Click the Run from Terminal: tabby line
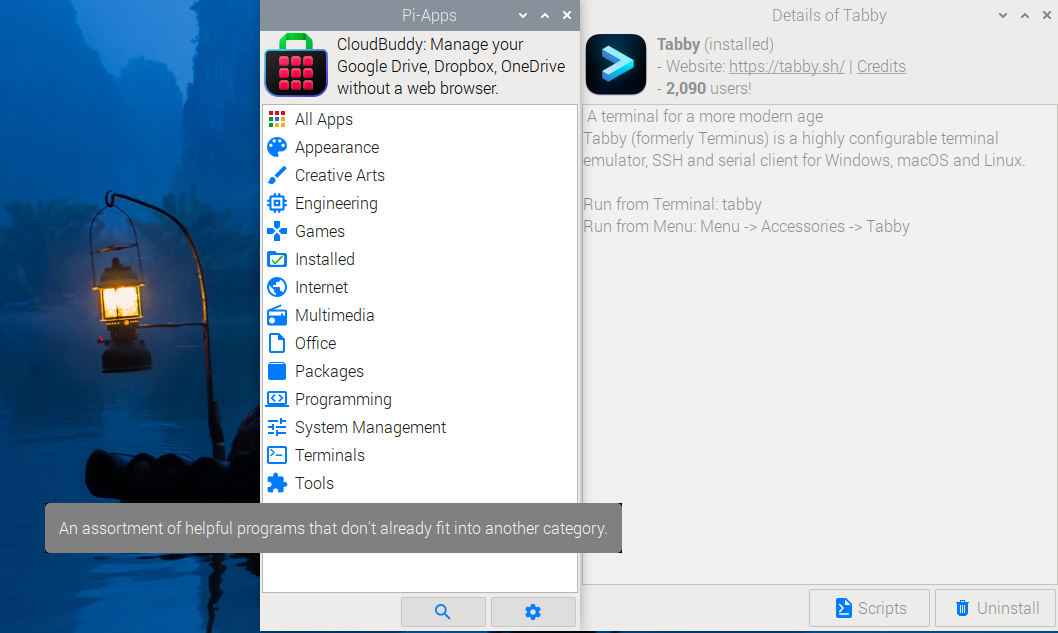 coord(672,204)
